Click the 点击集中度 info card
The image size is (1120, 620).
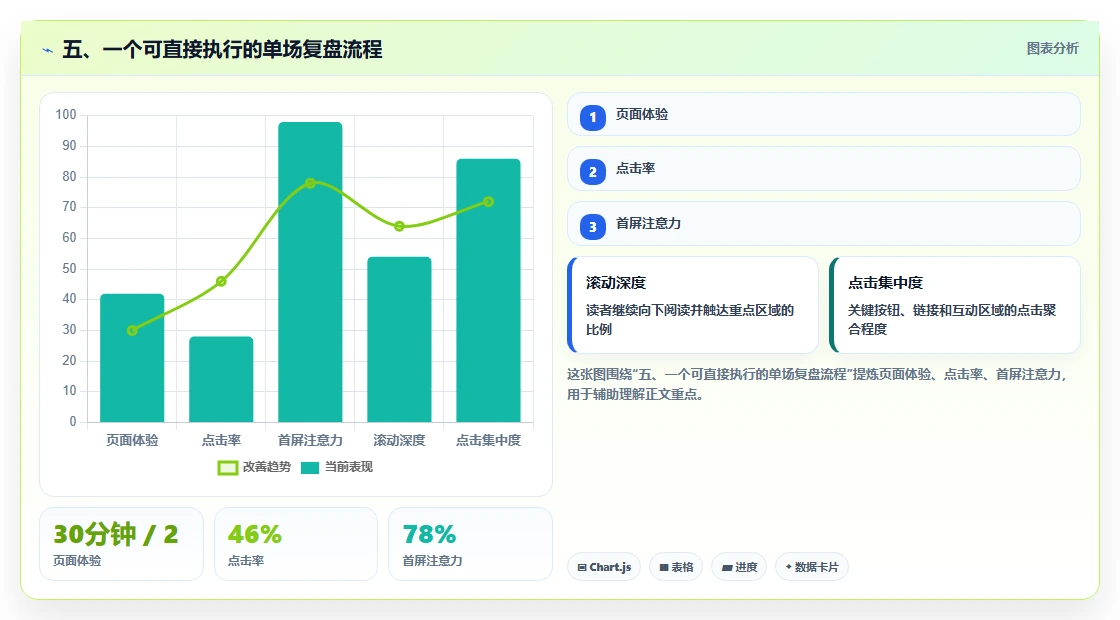point(955,305)
